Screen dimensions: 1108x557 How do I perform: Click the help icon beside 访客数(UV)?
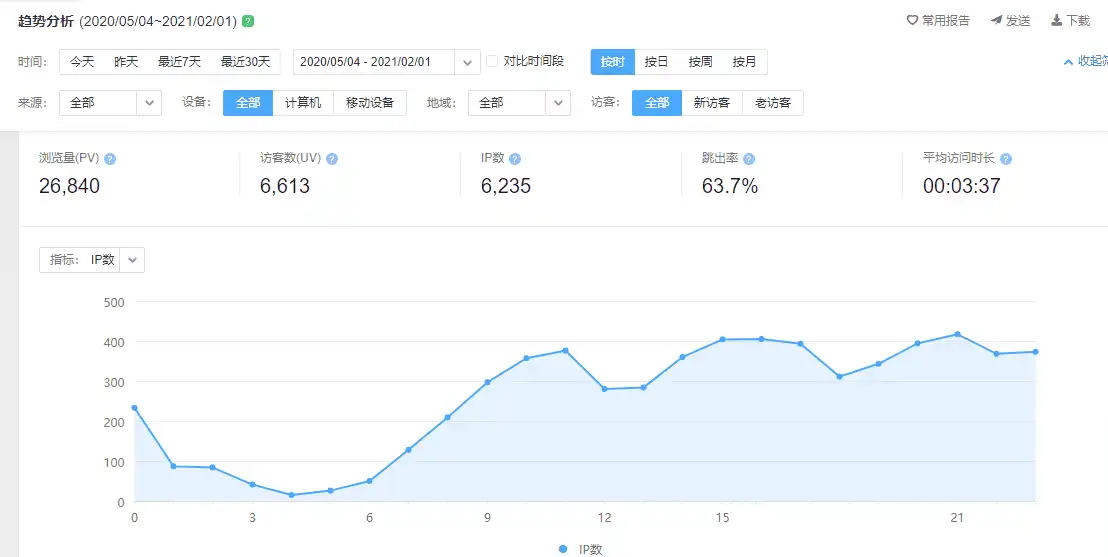(x=332, y=159)
